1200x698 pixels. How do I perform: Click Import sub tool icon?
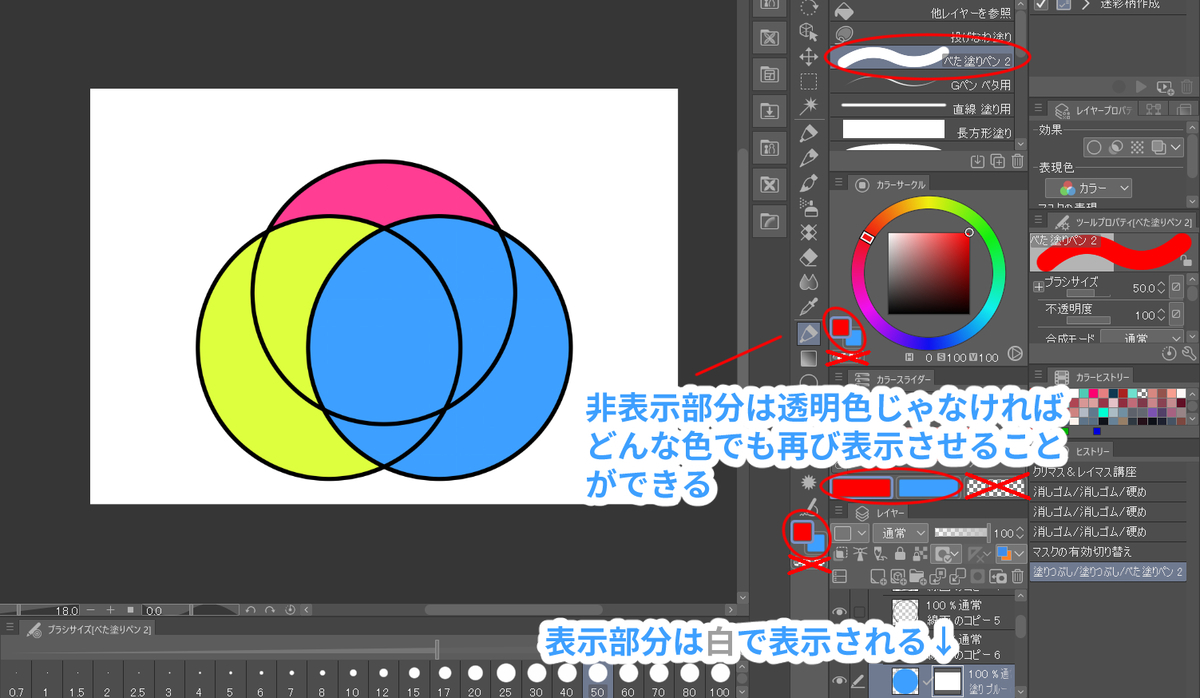click(978, 161)
